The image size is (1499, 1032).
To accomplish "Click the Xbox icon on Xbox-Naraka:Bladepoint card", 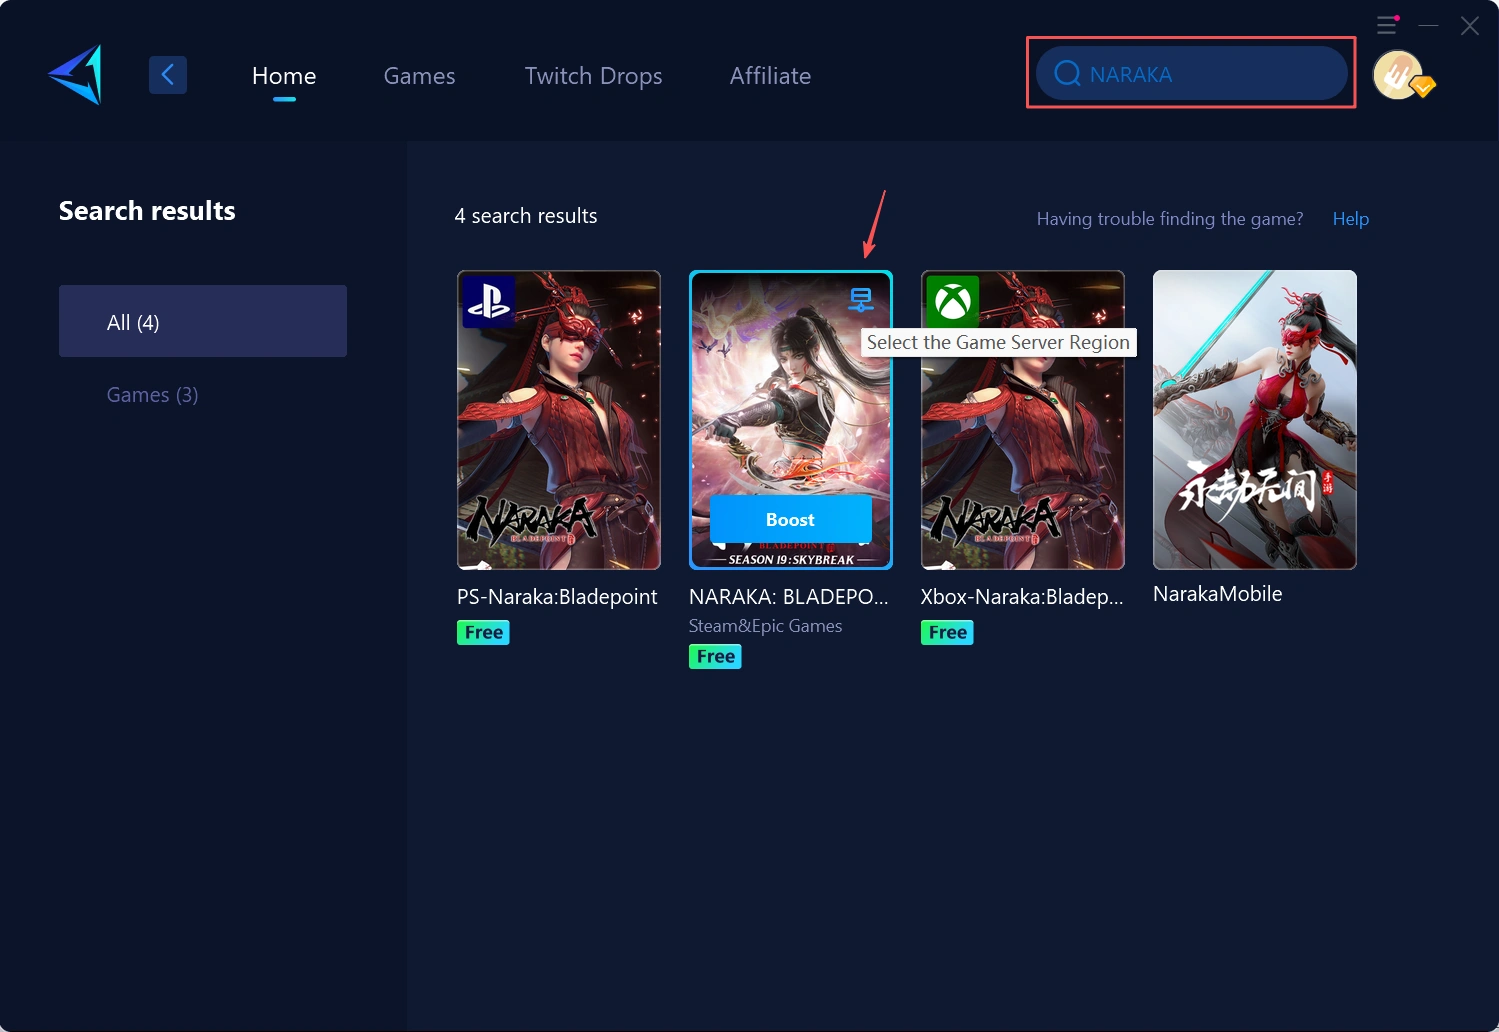I will [952, 302].
